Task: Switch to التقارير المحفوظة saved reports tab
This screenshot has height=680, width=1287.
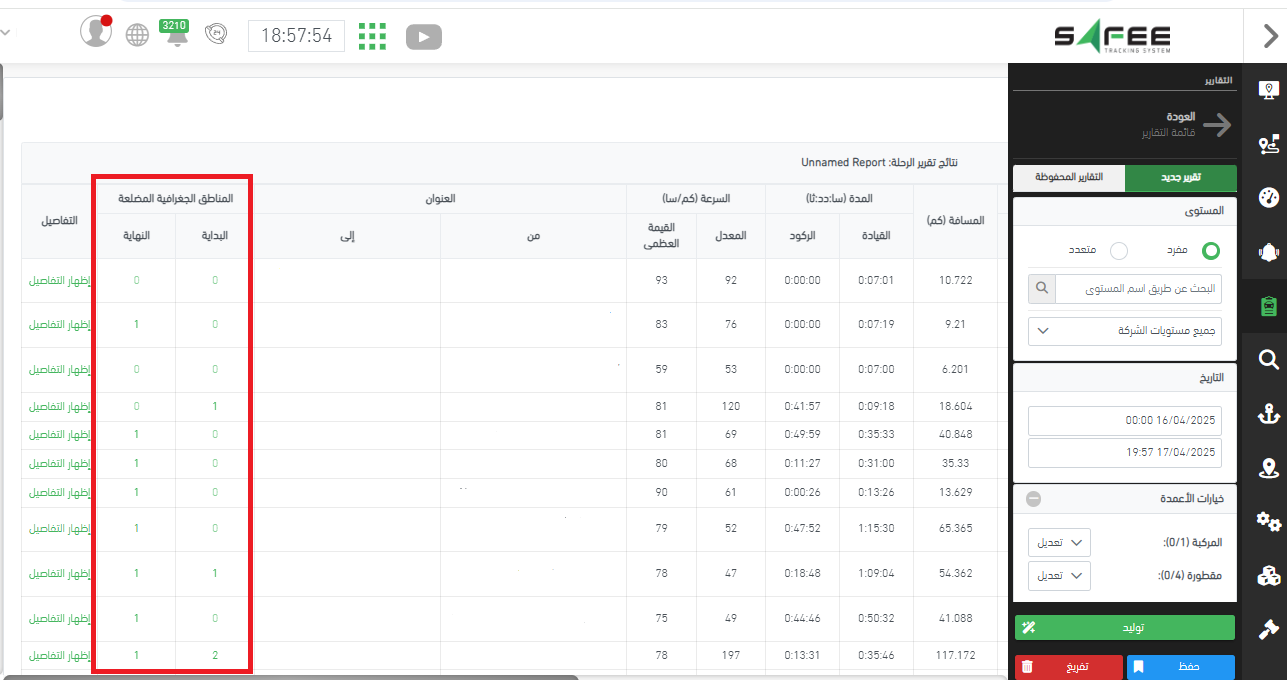Action: tap(1069, 178)
